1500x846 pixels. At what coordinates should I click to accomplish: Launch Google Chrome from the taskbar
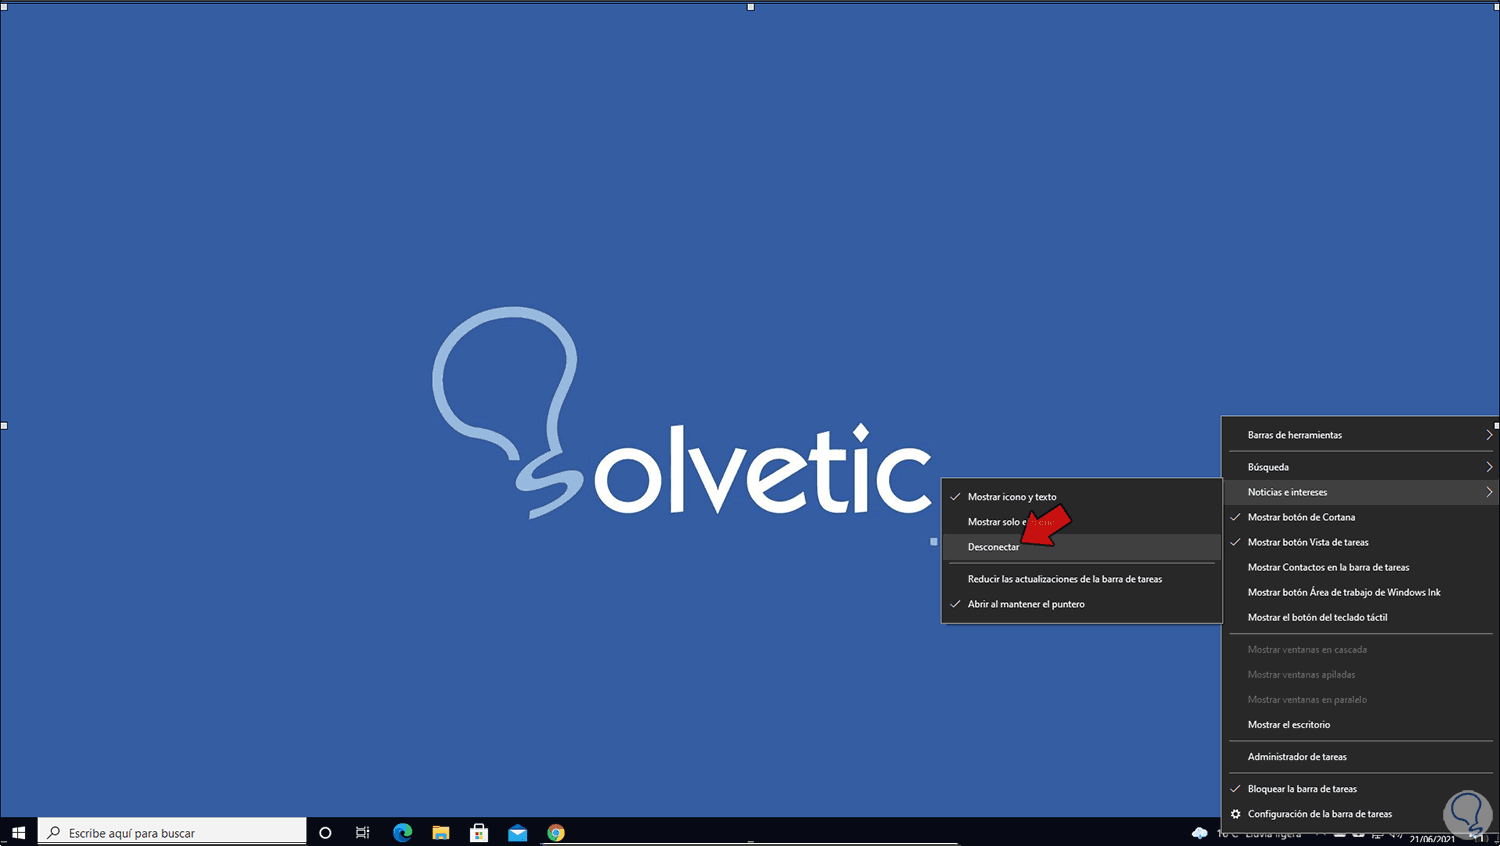tap(556, 832)
